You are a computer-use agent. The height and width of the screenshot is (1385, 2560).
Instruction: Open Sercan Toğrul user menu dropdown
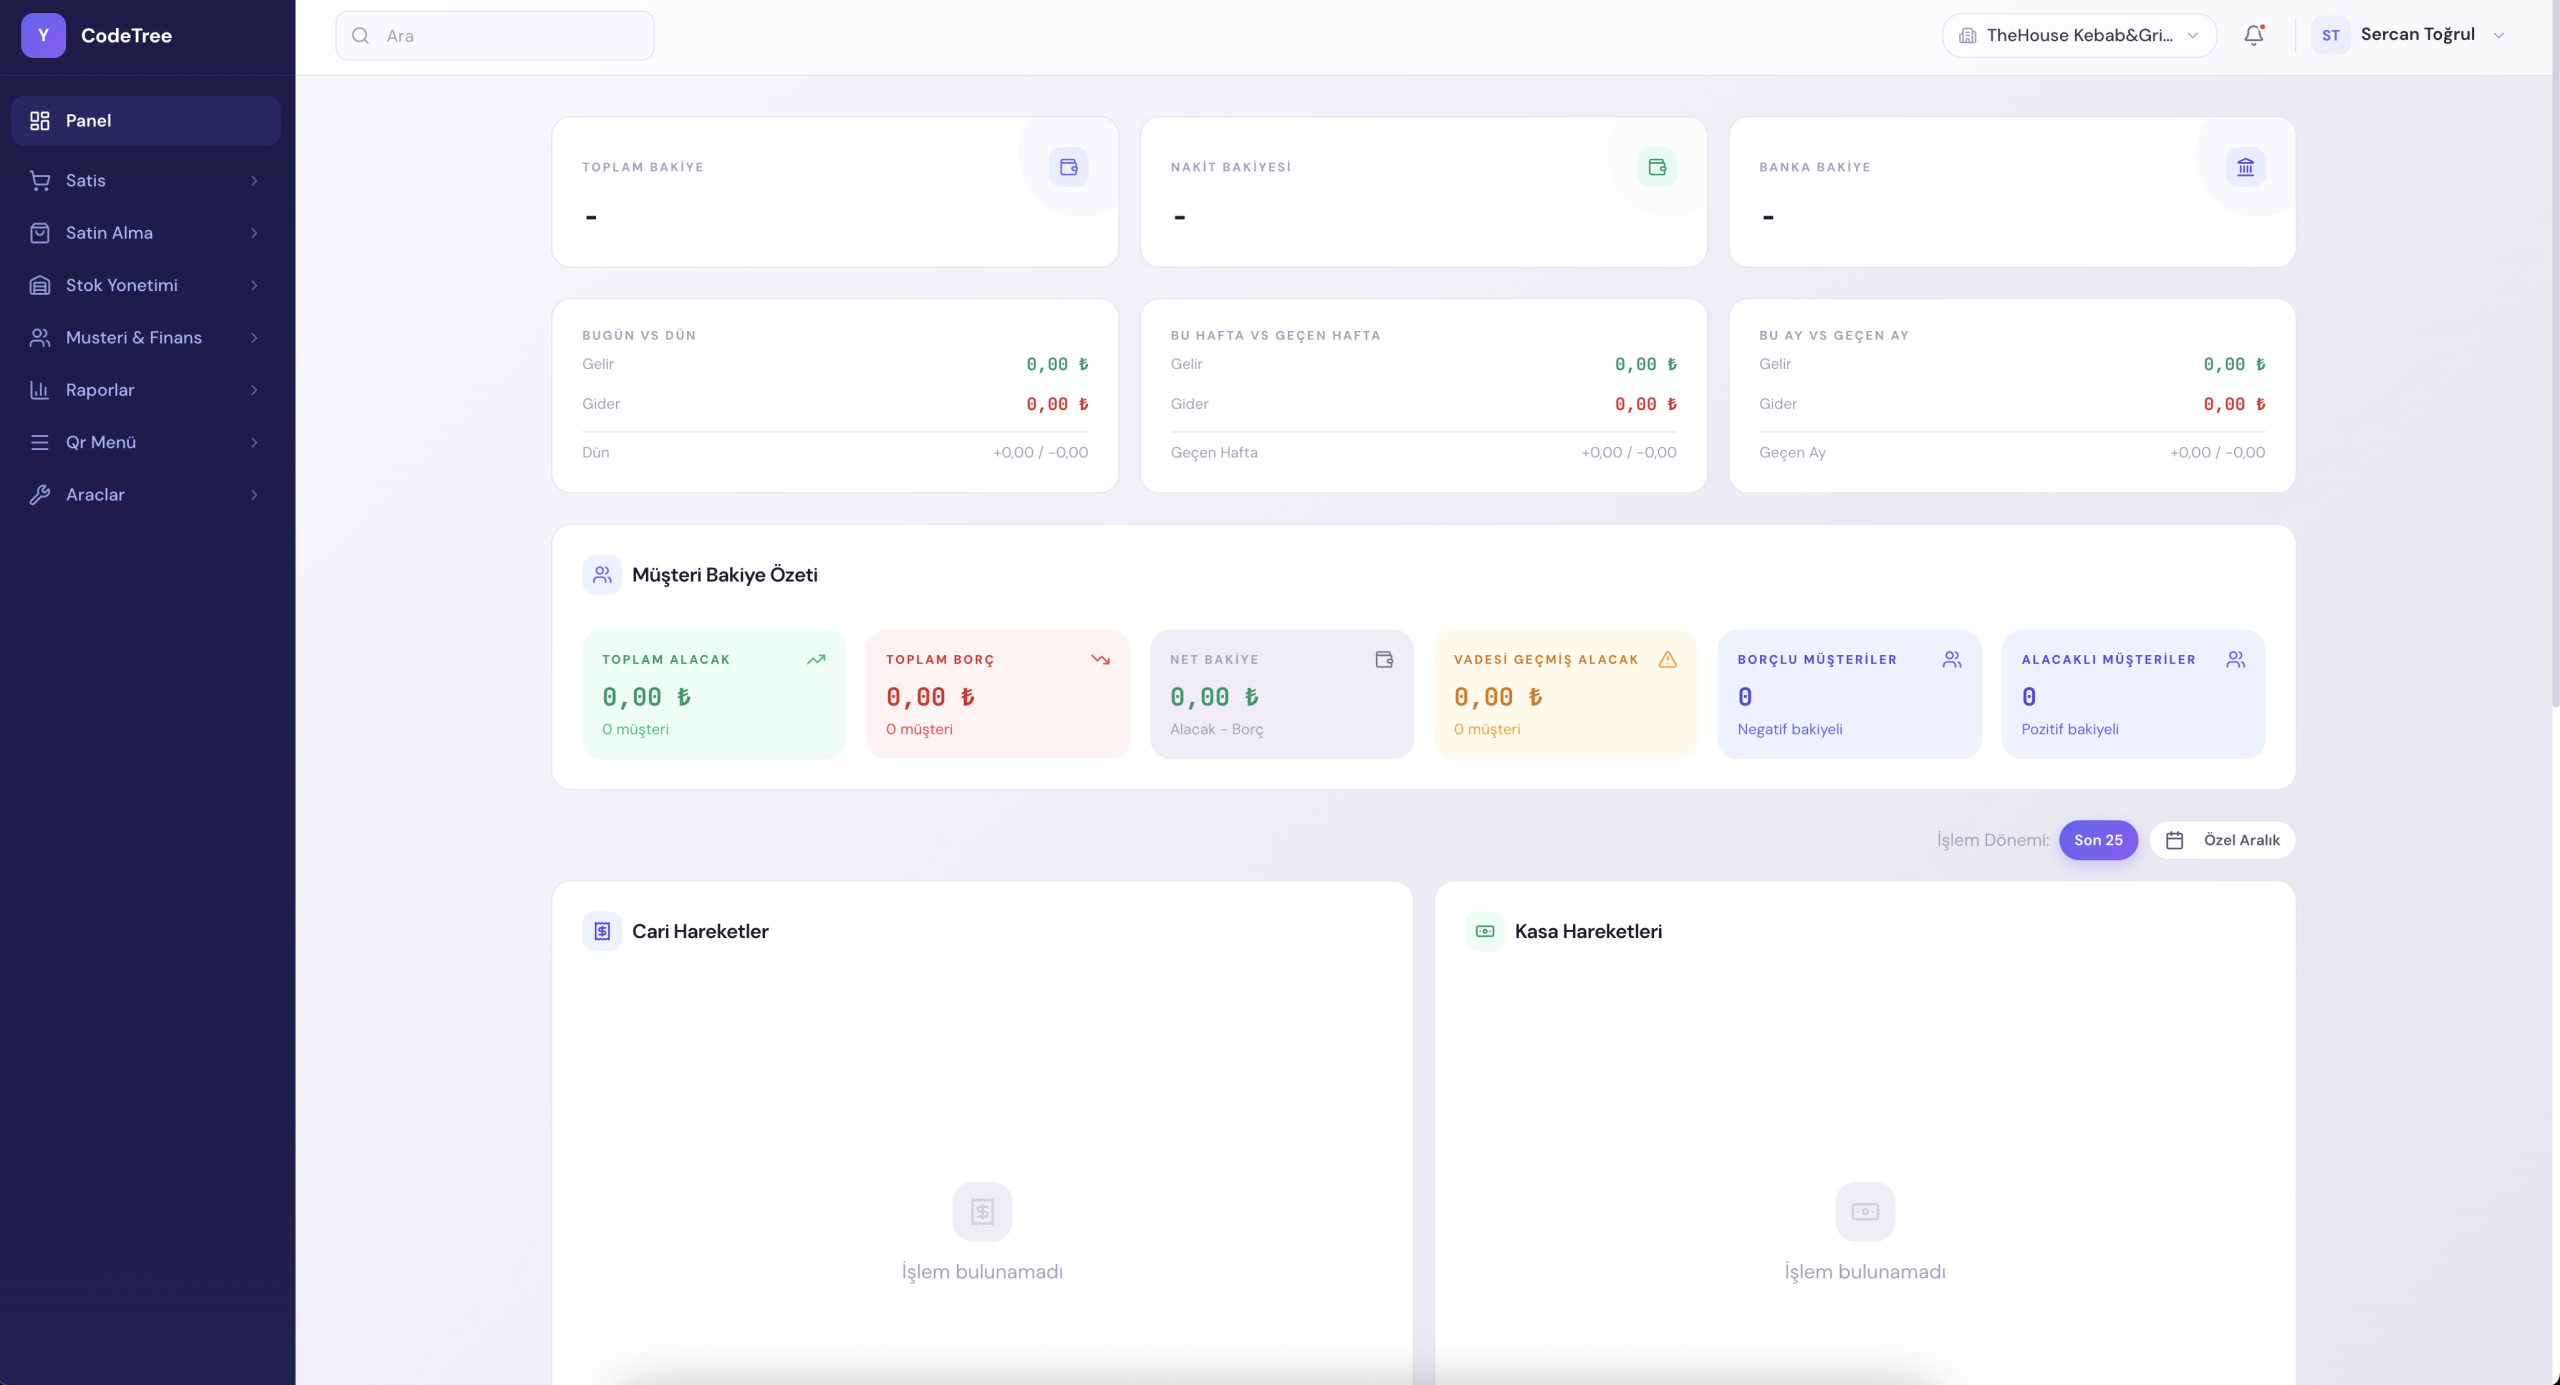click(x=2430, y=35)
